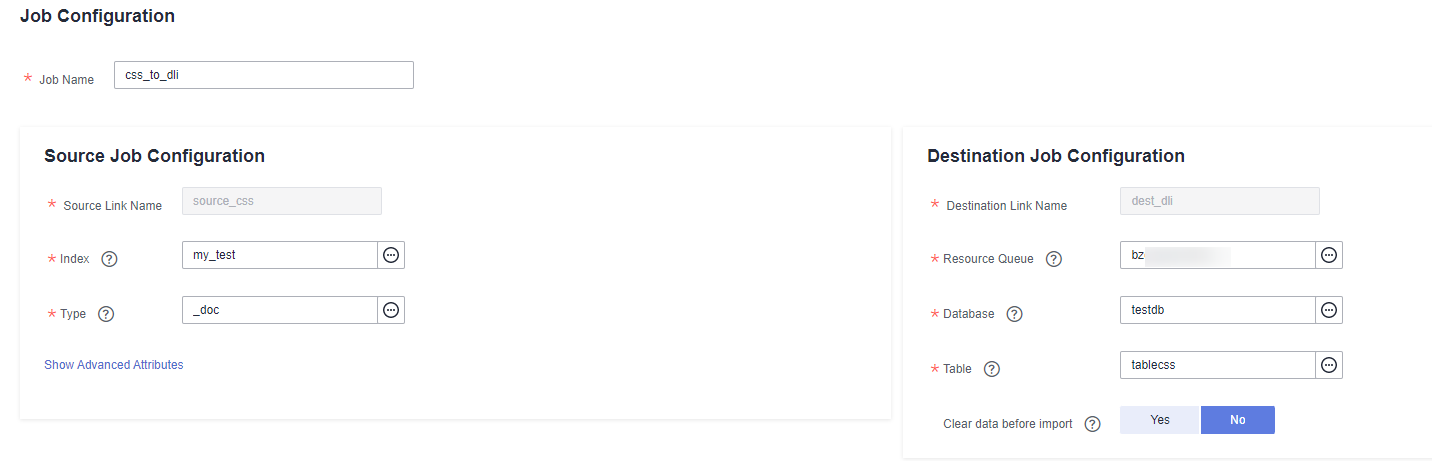Browse resource queues with ellipsis button
Screen dimensions: 1432x461
pyautogui.click(x=1329, y=255)
